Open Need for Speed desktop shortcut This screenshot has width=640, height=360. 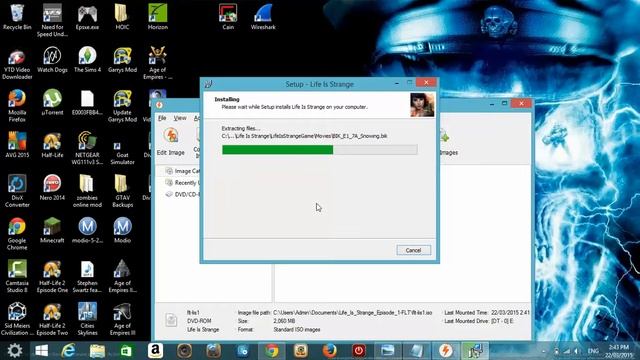pos(52,20)
